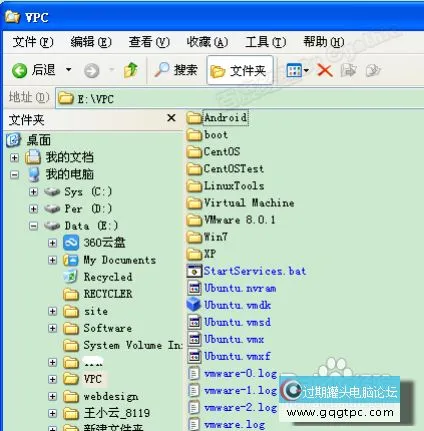
Task: Select the Ubuntu.vmsd file icon
Action: tap(194, 322)
